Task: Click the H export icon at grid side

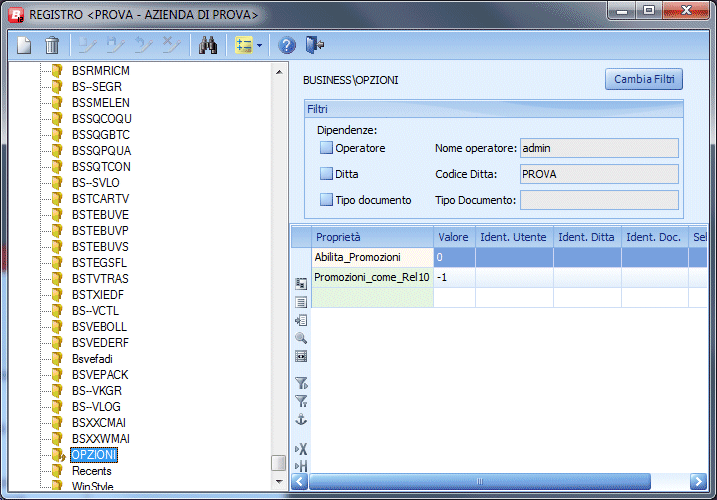Action: tap(301, 466)
